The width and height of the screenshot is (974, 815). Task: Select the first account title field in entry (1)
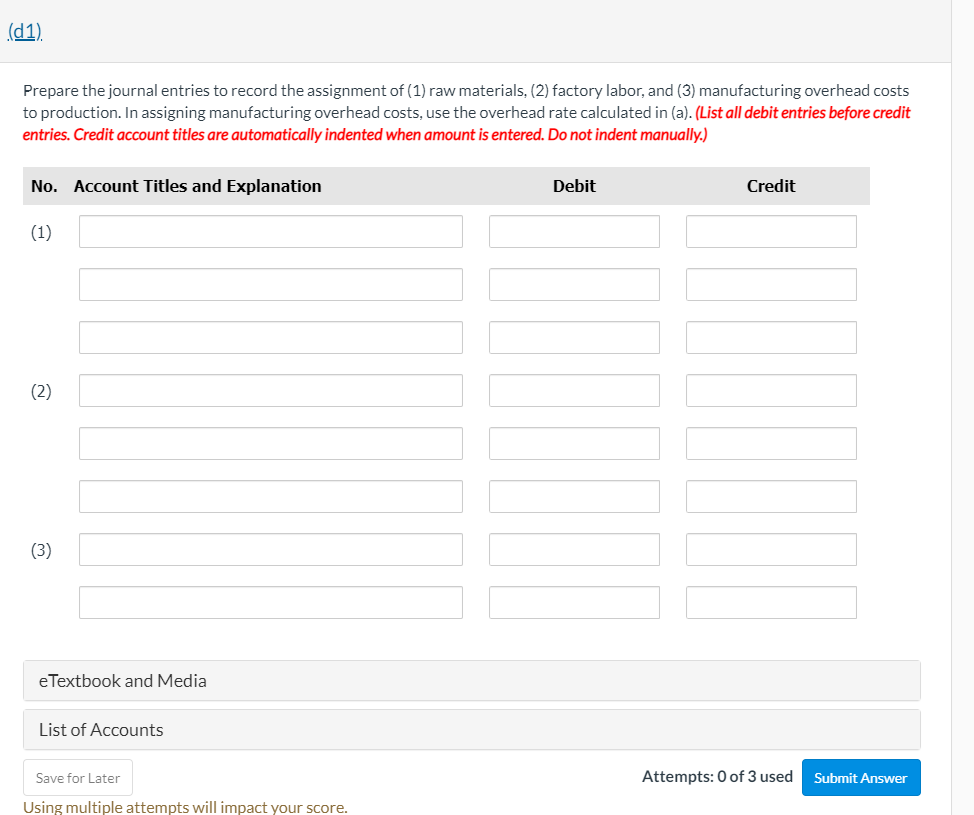point(270,231)
